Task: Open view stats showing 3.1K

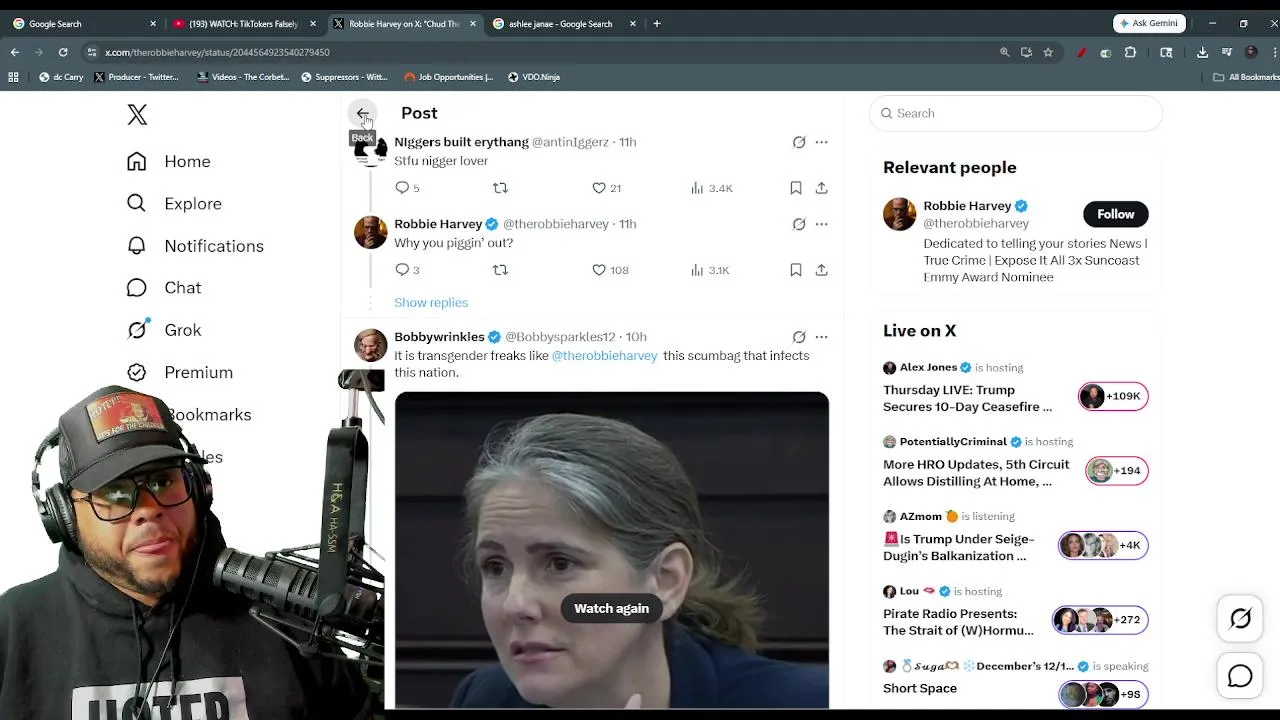Action: pos(711,270)
